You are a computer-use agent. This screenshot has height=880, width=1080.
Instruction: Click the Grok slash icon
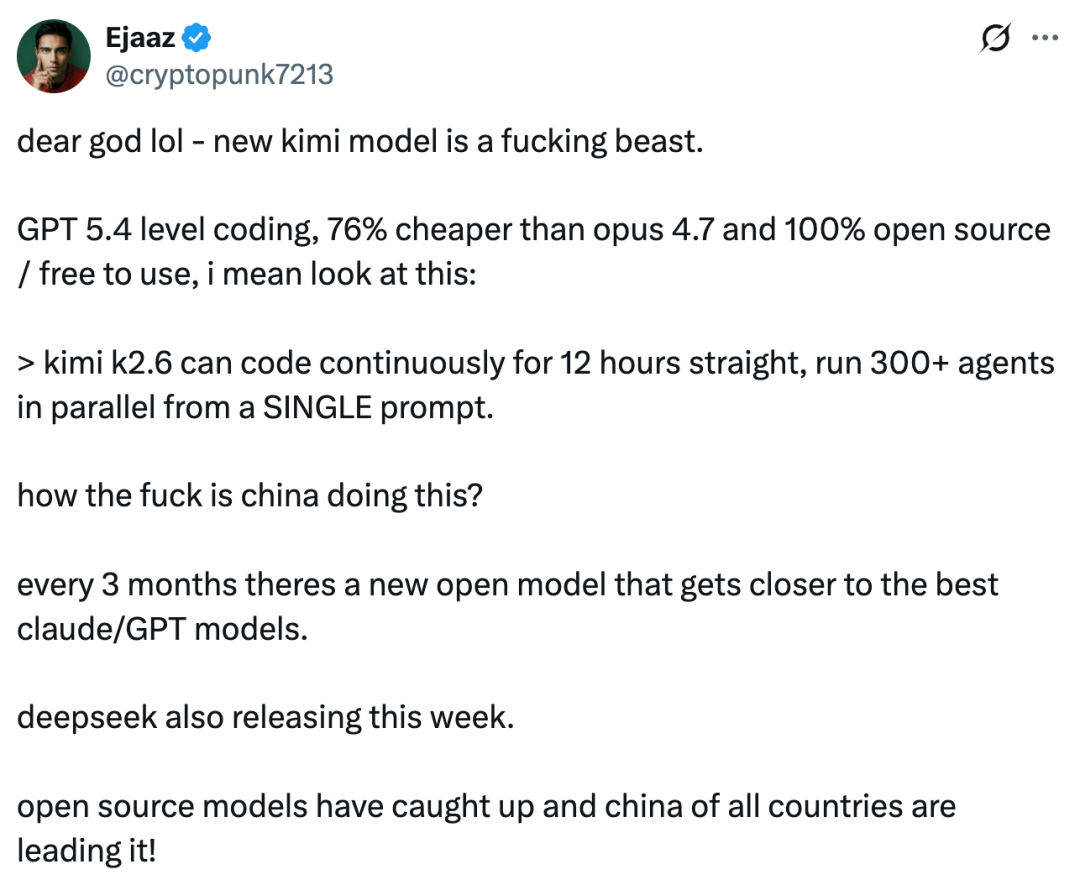point(995,39)
